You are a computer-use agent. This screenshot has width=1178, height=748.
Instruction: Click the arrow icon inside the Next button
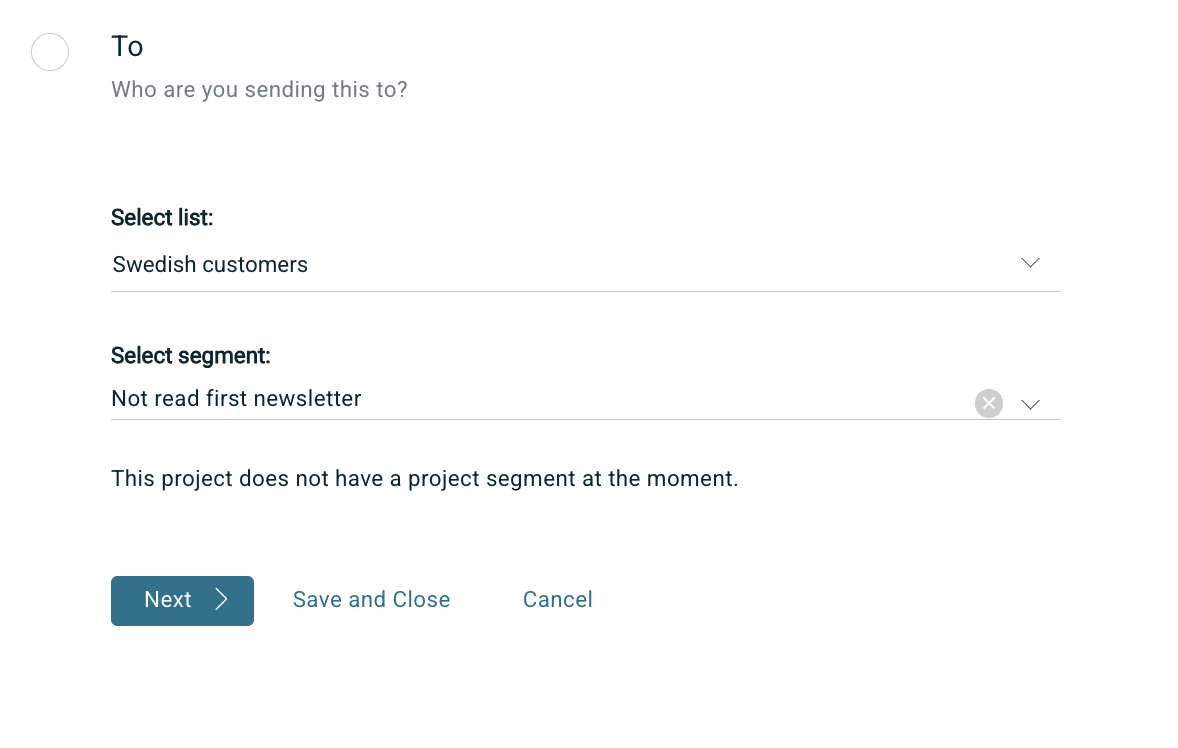[221, 599]
